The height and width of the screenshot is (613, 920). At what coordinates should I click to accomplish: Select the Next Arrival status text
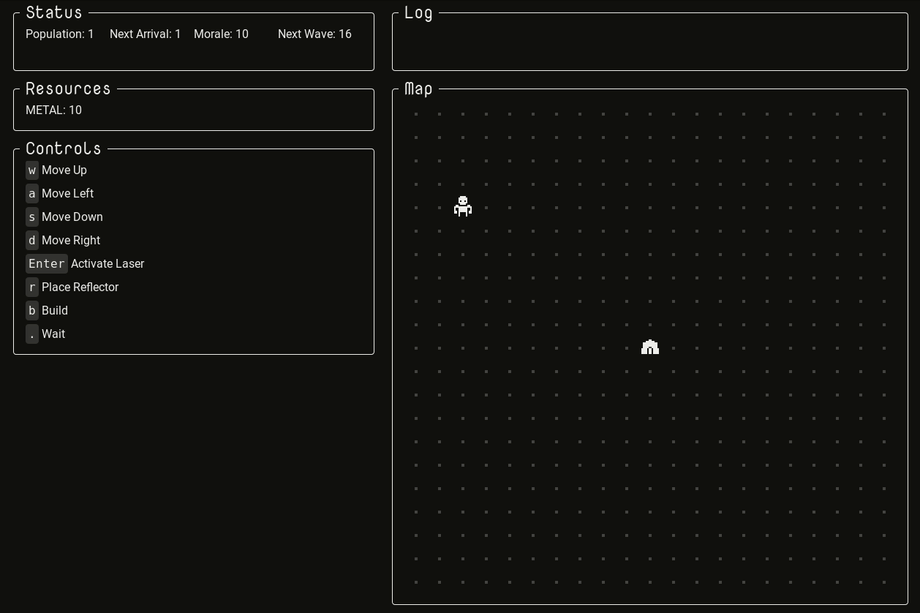click(145, 34)
